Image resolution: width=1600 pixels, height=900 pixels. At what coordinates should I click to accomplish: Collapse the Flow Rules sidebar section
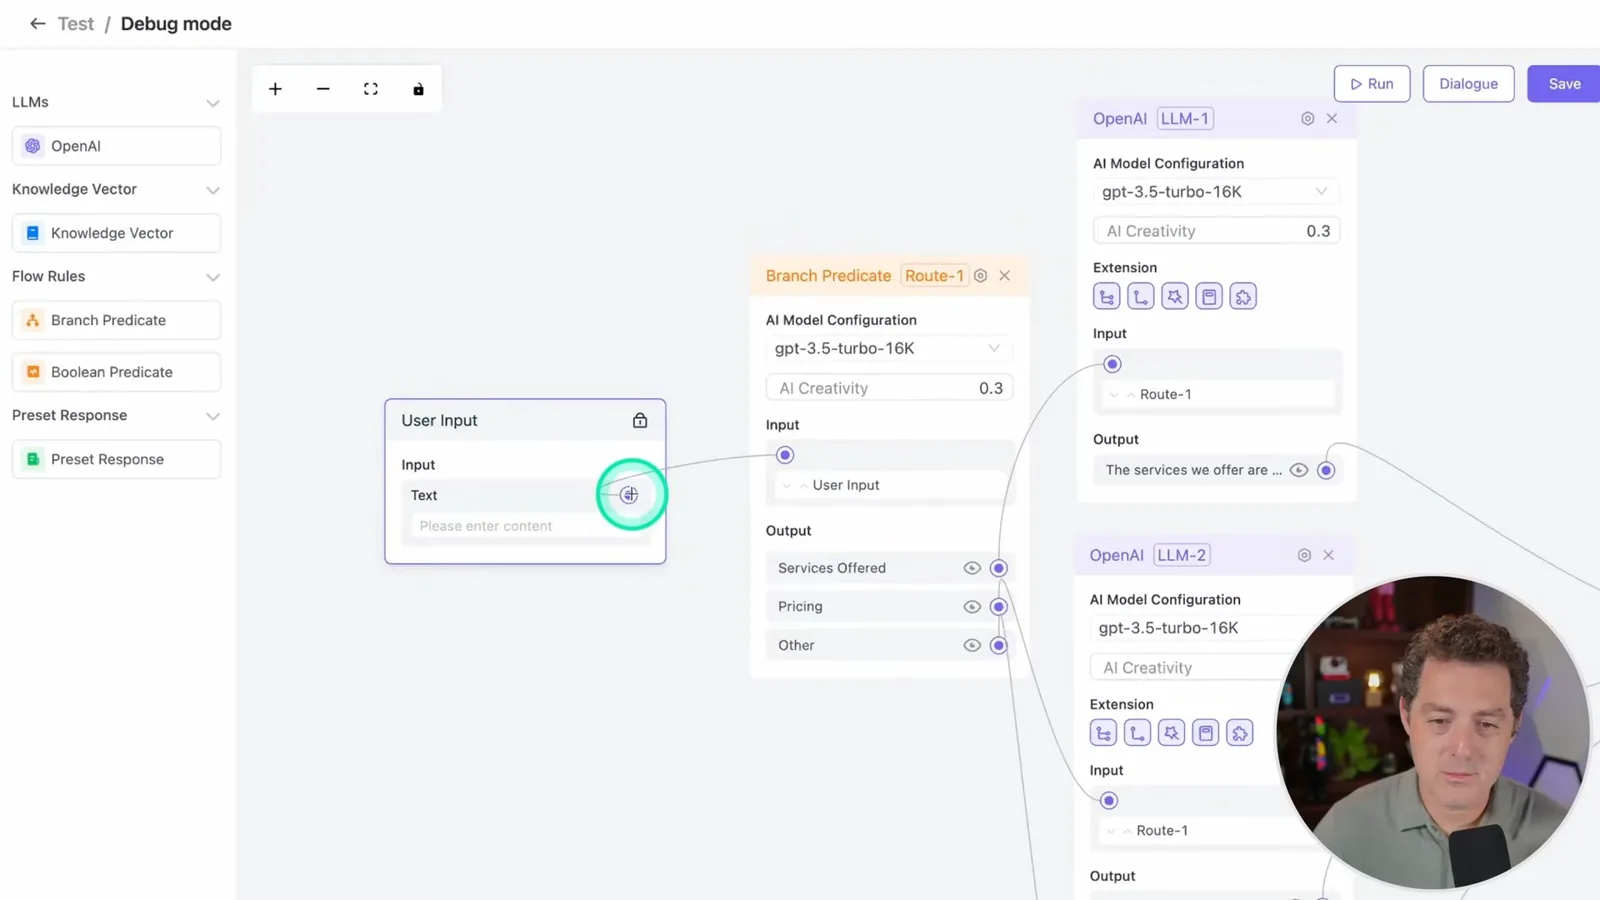tap(213, 277)
